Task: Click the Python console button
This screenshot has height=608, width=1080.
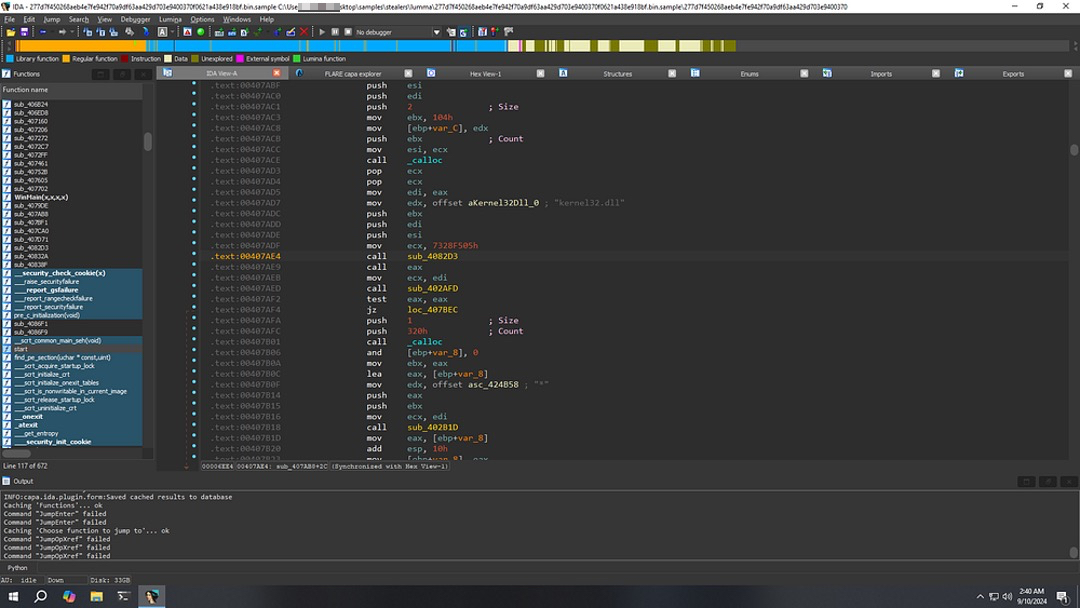Action: (x=18, y=567)
